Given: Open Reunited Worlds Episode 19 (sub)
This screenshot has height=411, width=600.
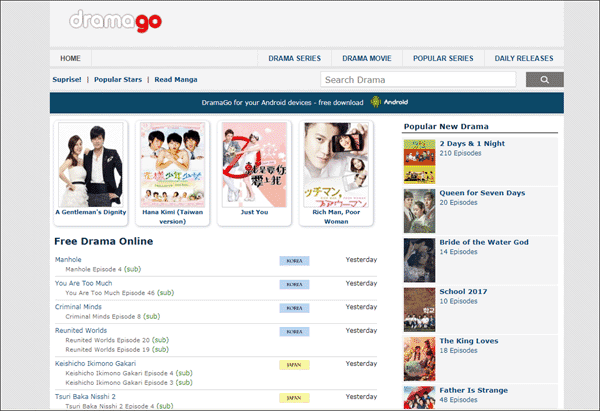Looking at the screenshot, I should click(117, 350).
